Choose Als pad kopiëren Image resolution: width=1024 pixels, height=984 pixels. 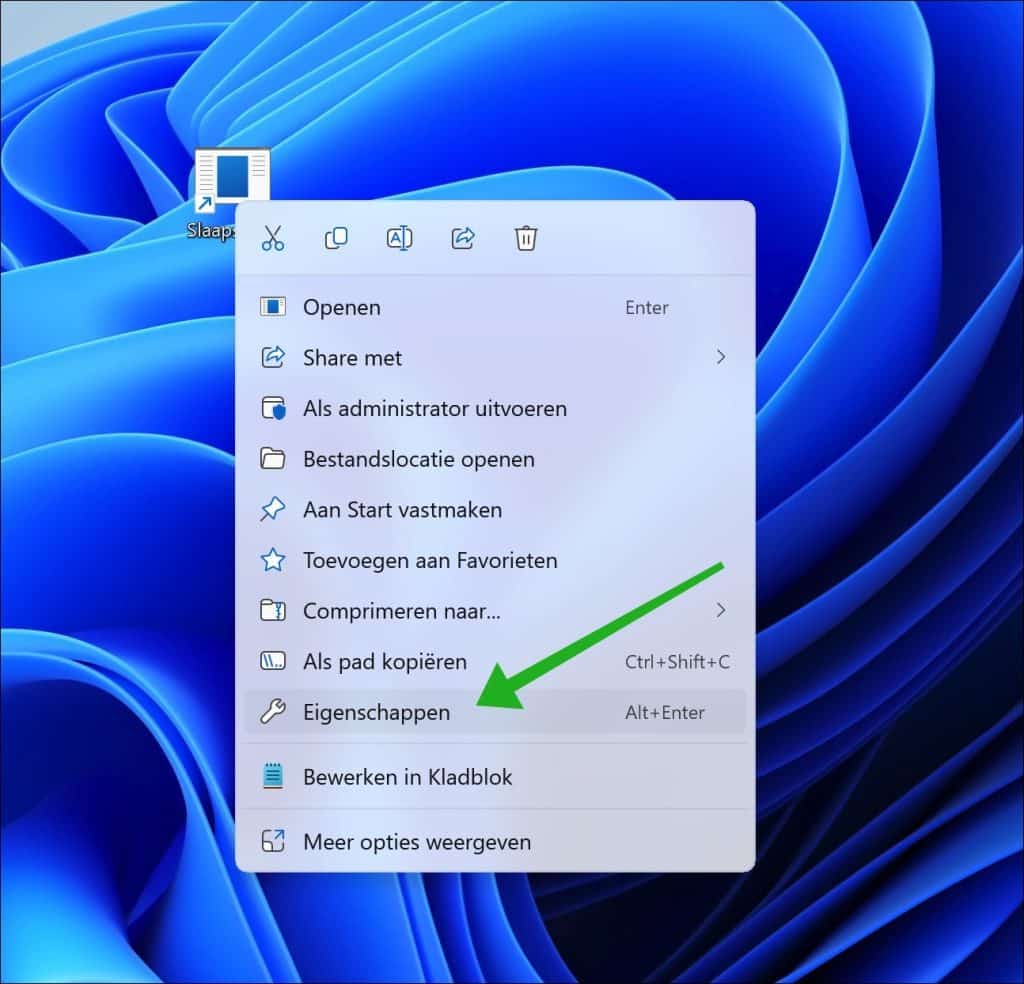click(495, 661)
